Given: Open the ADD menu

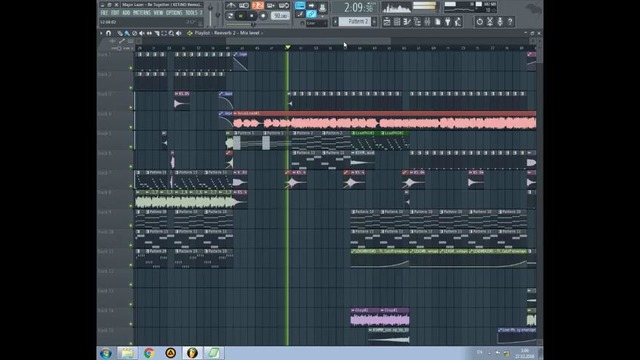Looking at the screenshot, I should coord(126,13).
